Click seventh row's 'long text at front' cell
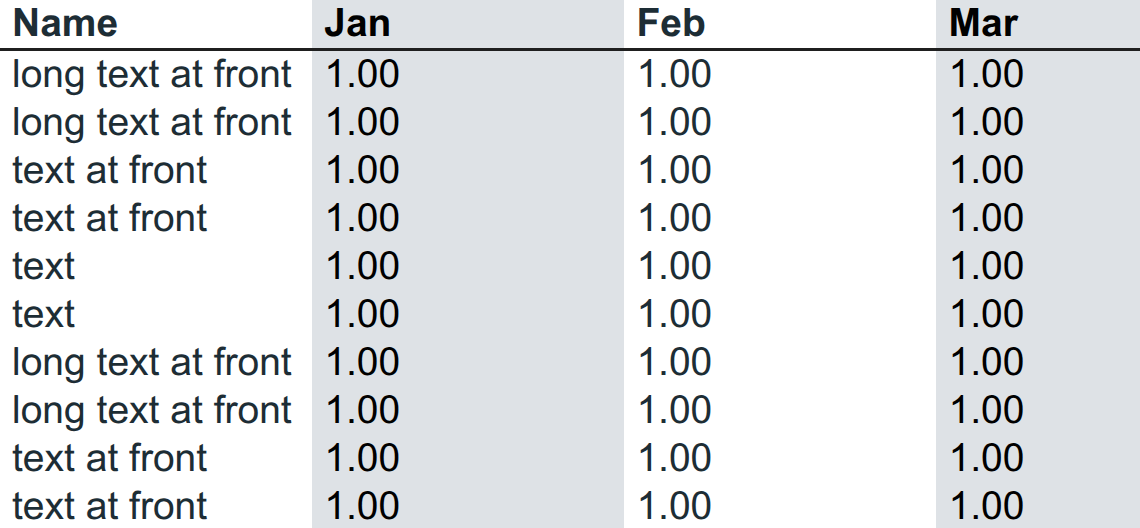This screenshot has width=1140, height=528. coord(153,363)
